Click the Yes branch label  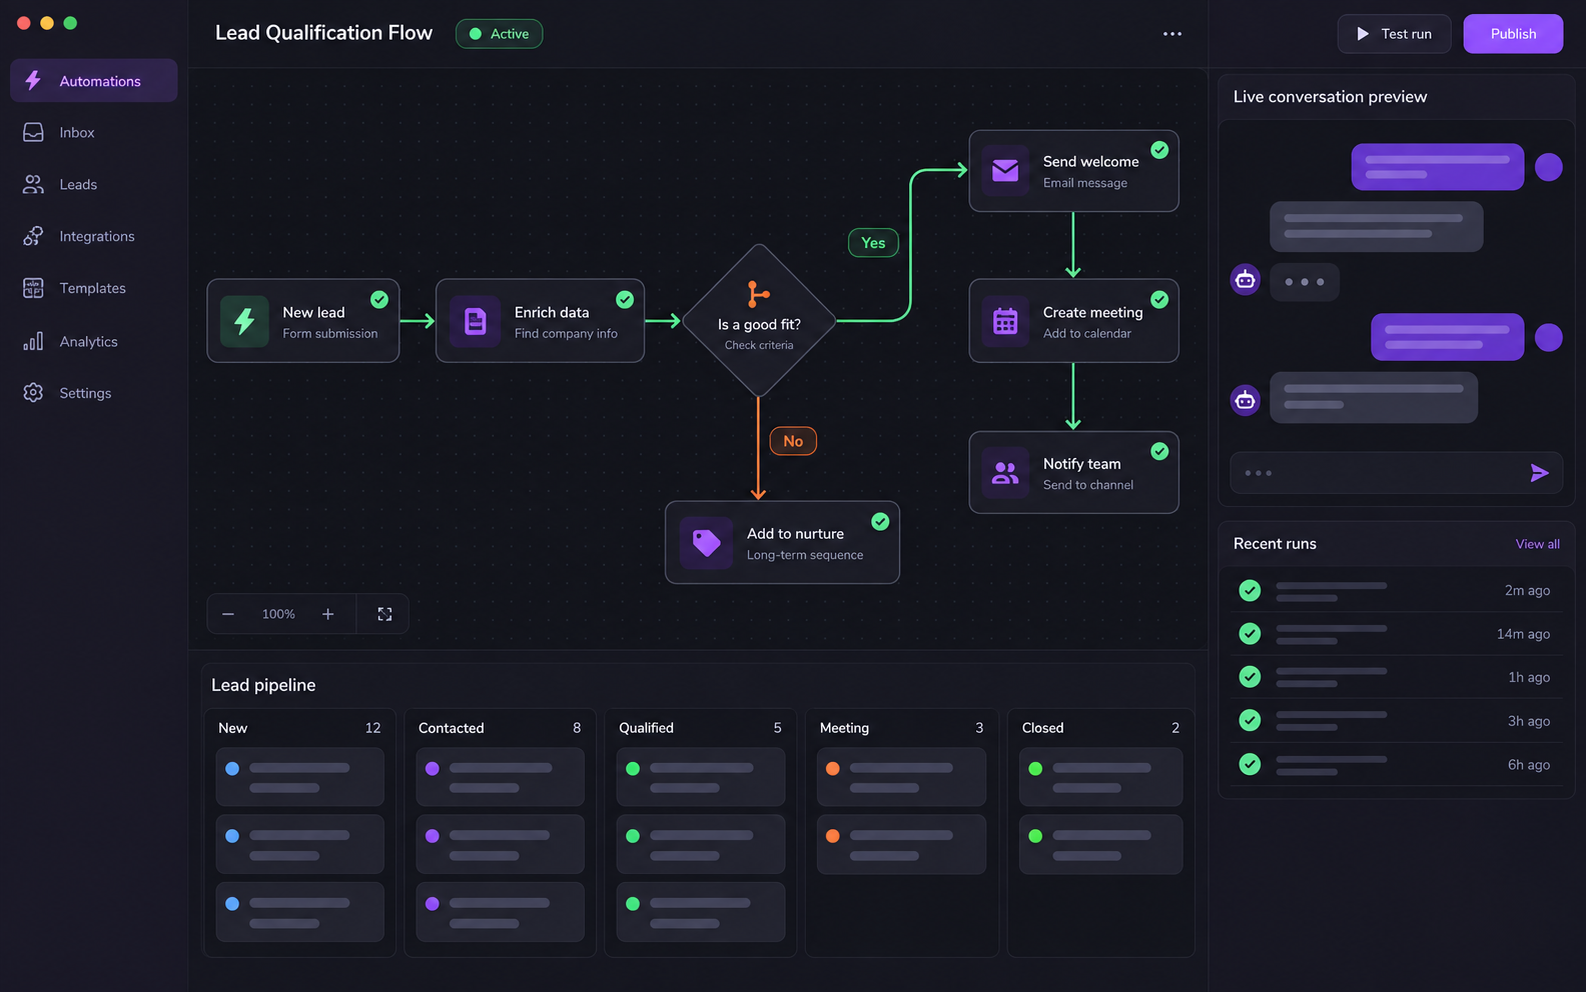click(873, 243)
